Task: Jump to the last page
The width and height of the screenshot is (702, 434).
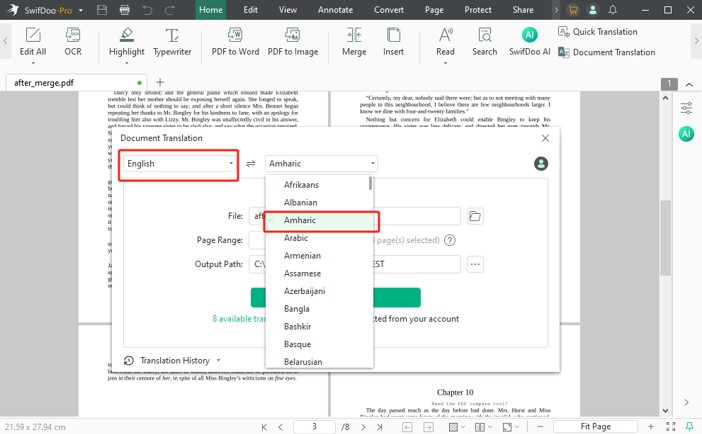Action: pyautogui.click(x=379, y=427)
